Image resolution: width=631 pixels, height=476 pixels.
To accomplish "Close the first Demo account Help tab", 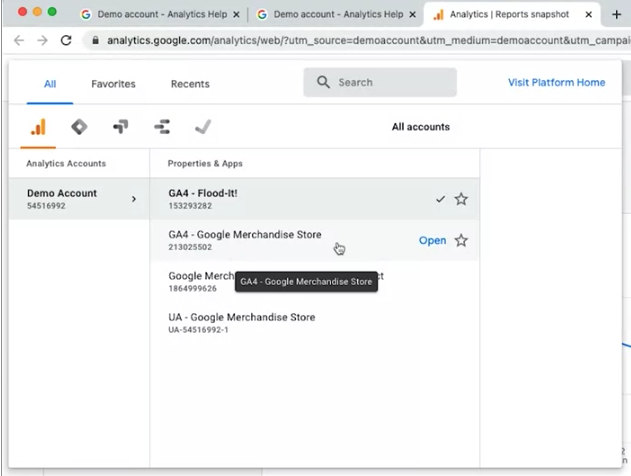I will 237,14.
